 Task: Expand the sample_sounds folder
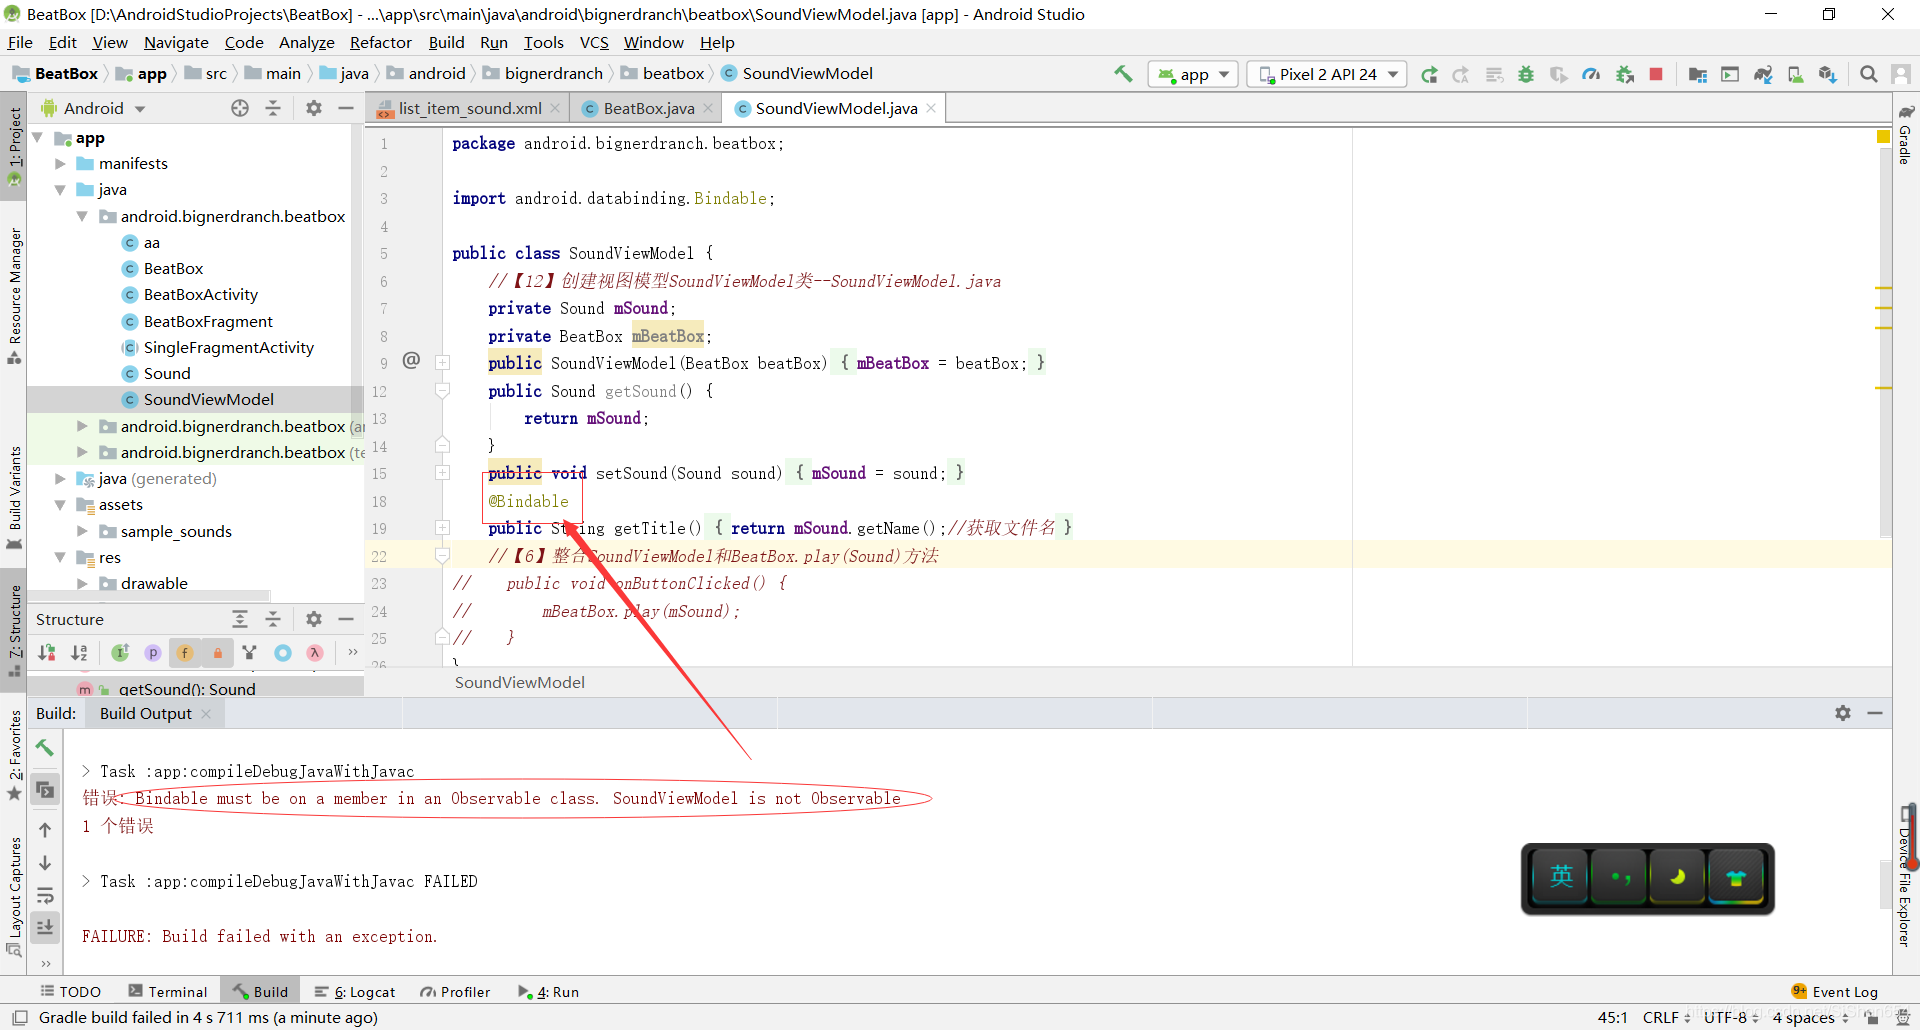point(82,531)
